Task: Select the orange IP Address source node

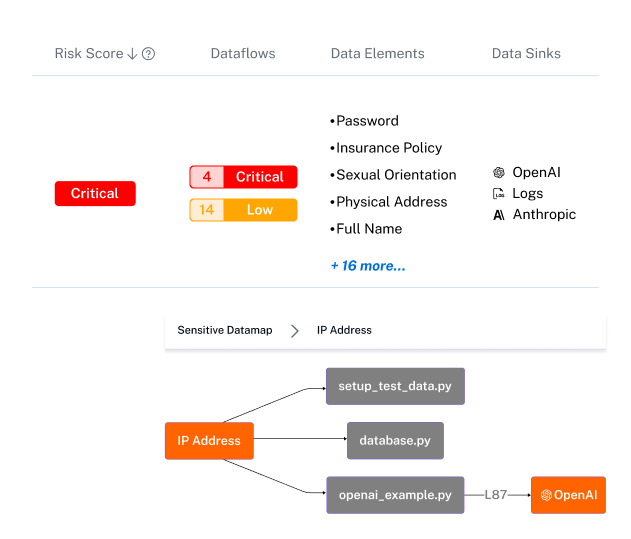Action: pyautogui.click(x=209, y=441)
